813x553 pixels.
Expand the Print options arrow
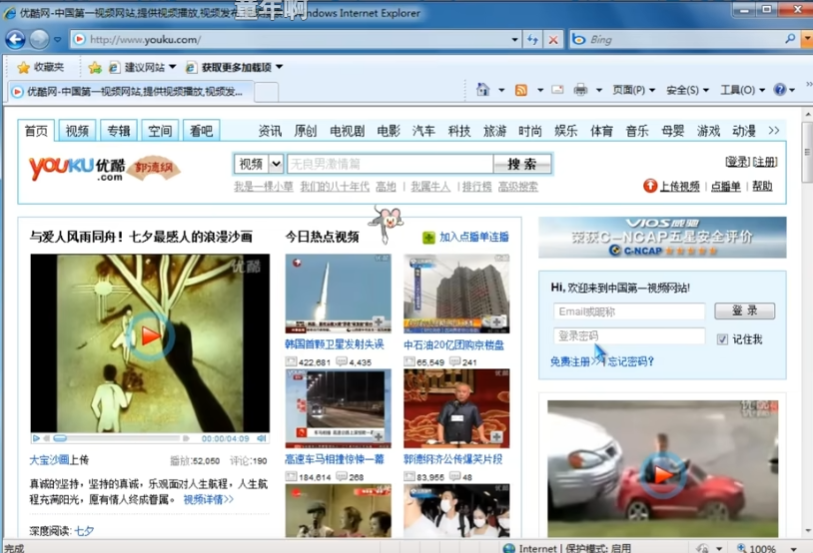pyautogui.click(x=599, y=90)
